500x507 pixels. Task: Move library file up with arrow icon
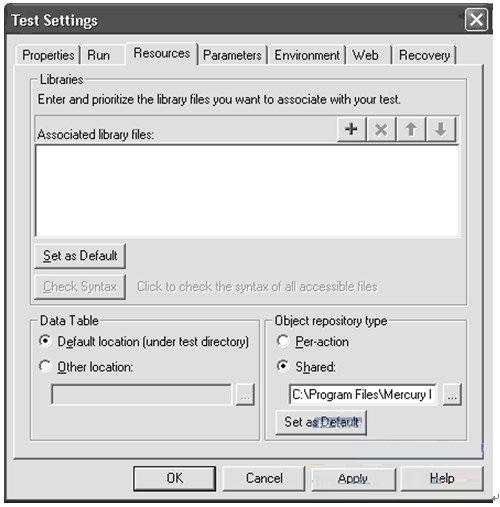coord(411,129)
